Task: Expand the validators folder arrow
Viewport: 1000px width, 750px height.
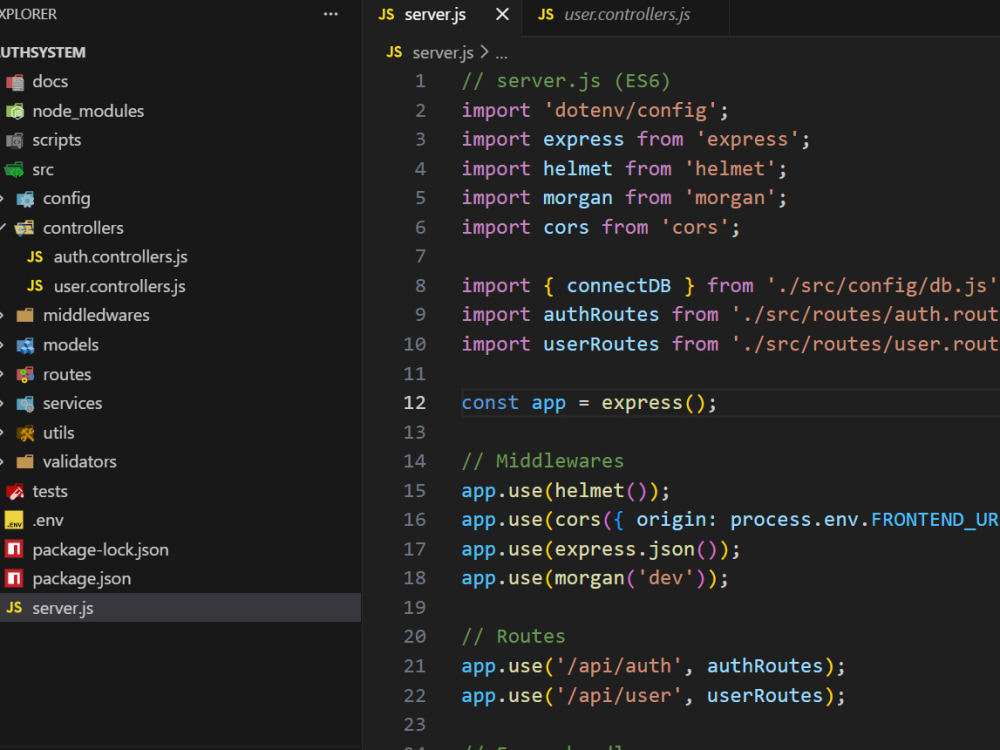Action: pos(3,462)
